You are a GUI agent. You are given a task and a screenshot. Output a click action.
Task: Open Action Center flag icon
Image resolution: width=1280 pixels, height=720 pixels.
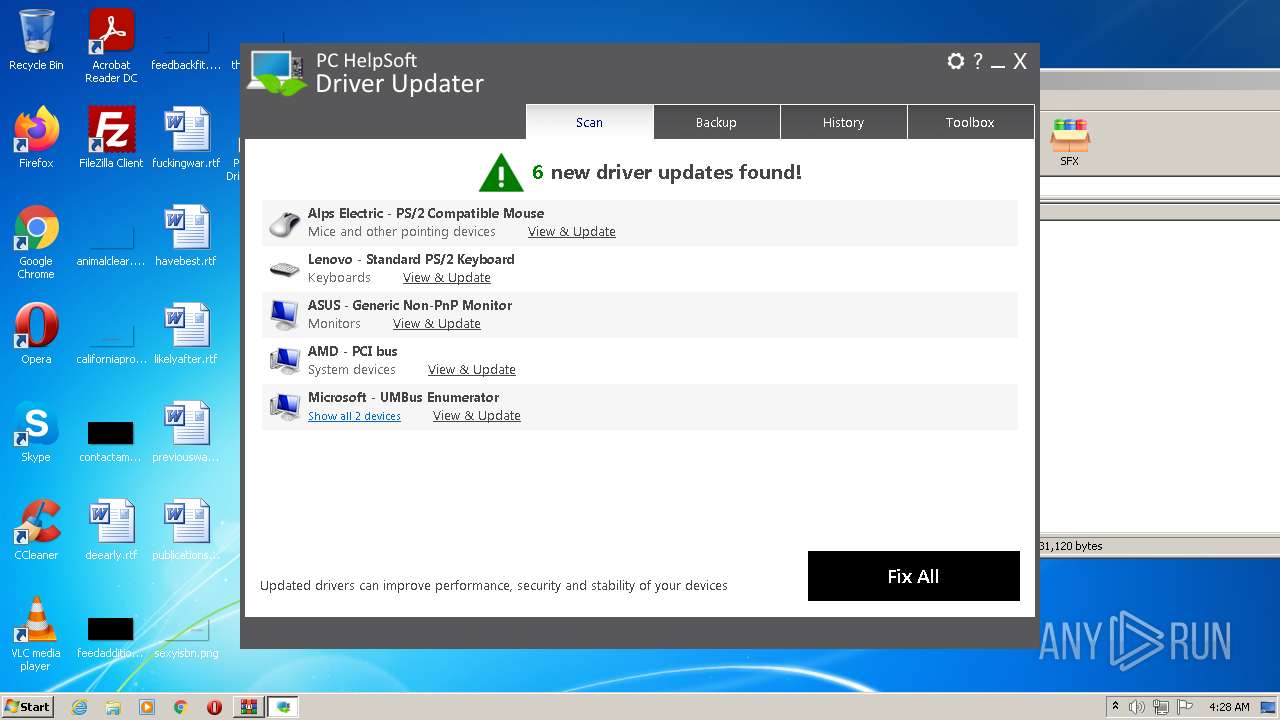(1184, 707)
